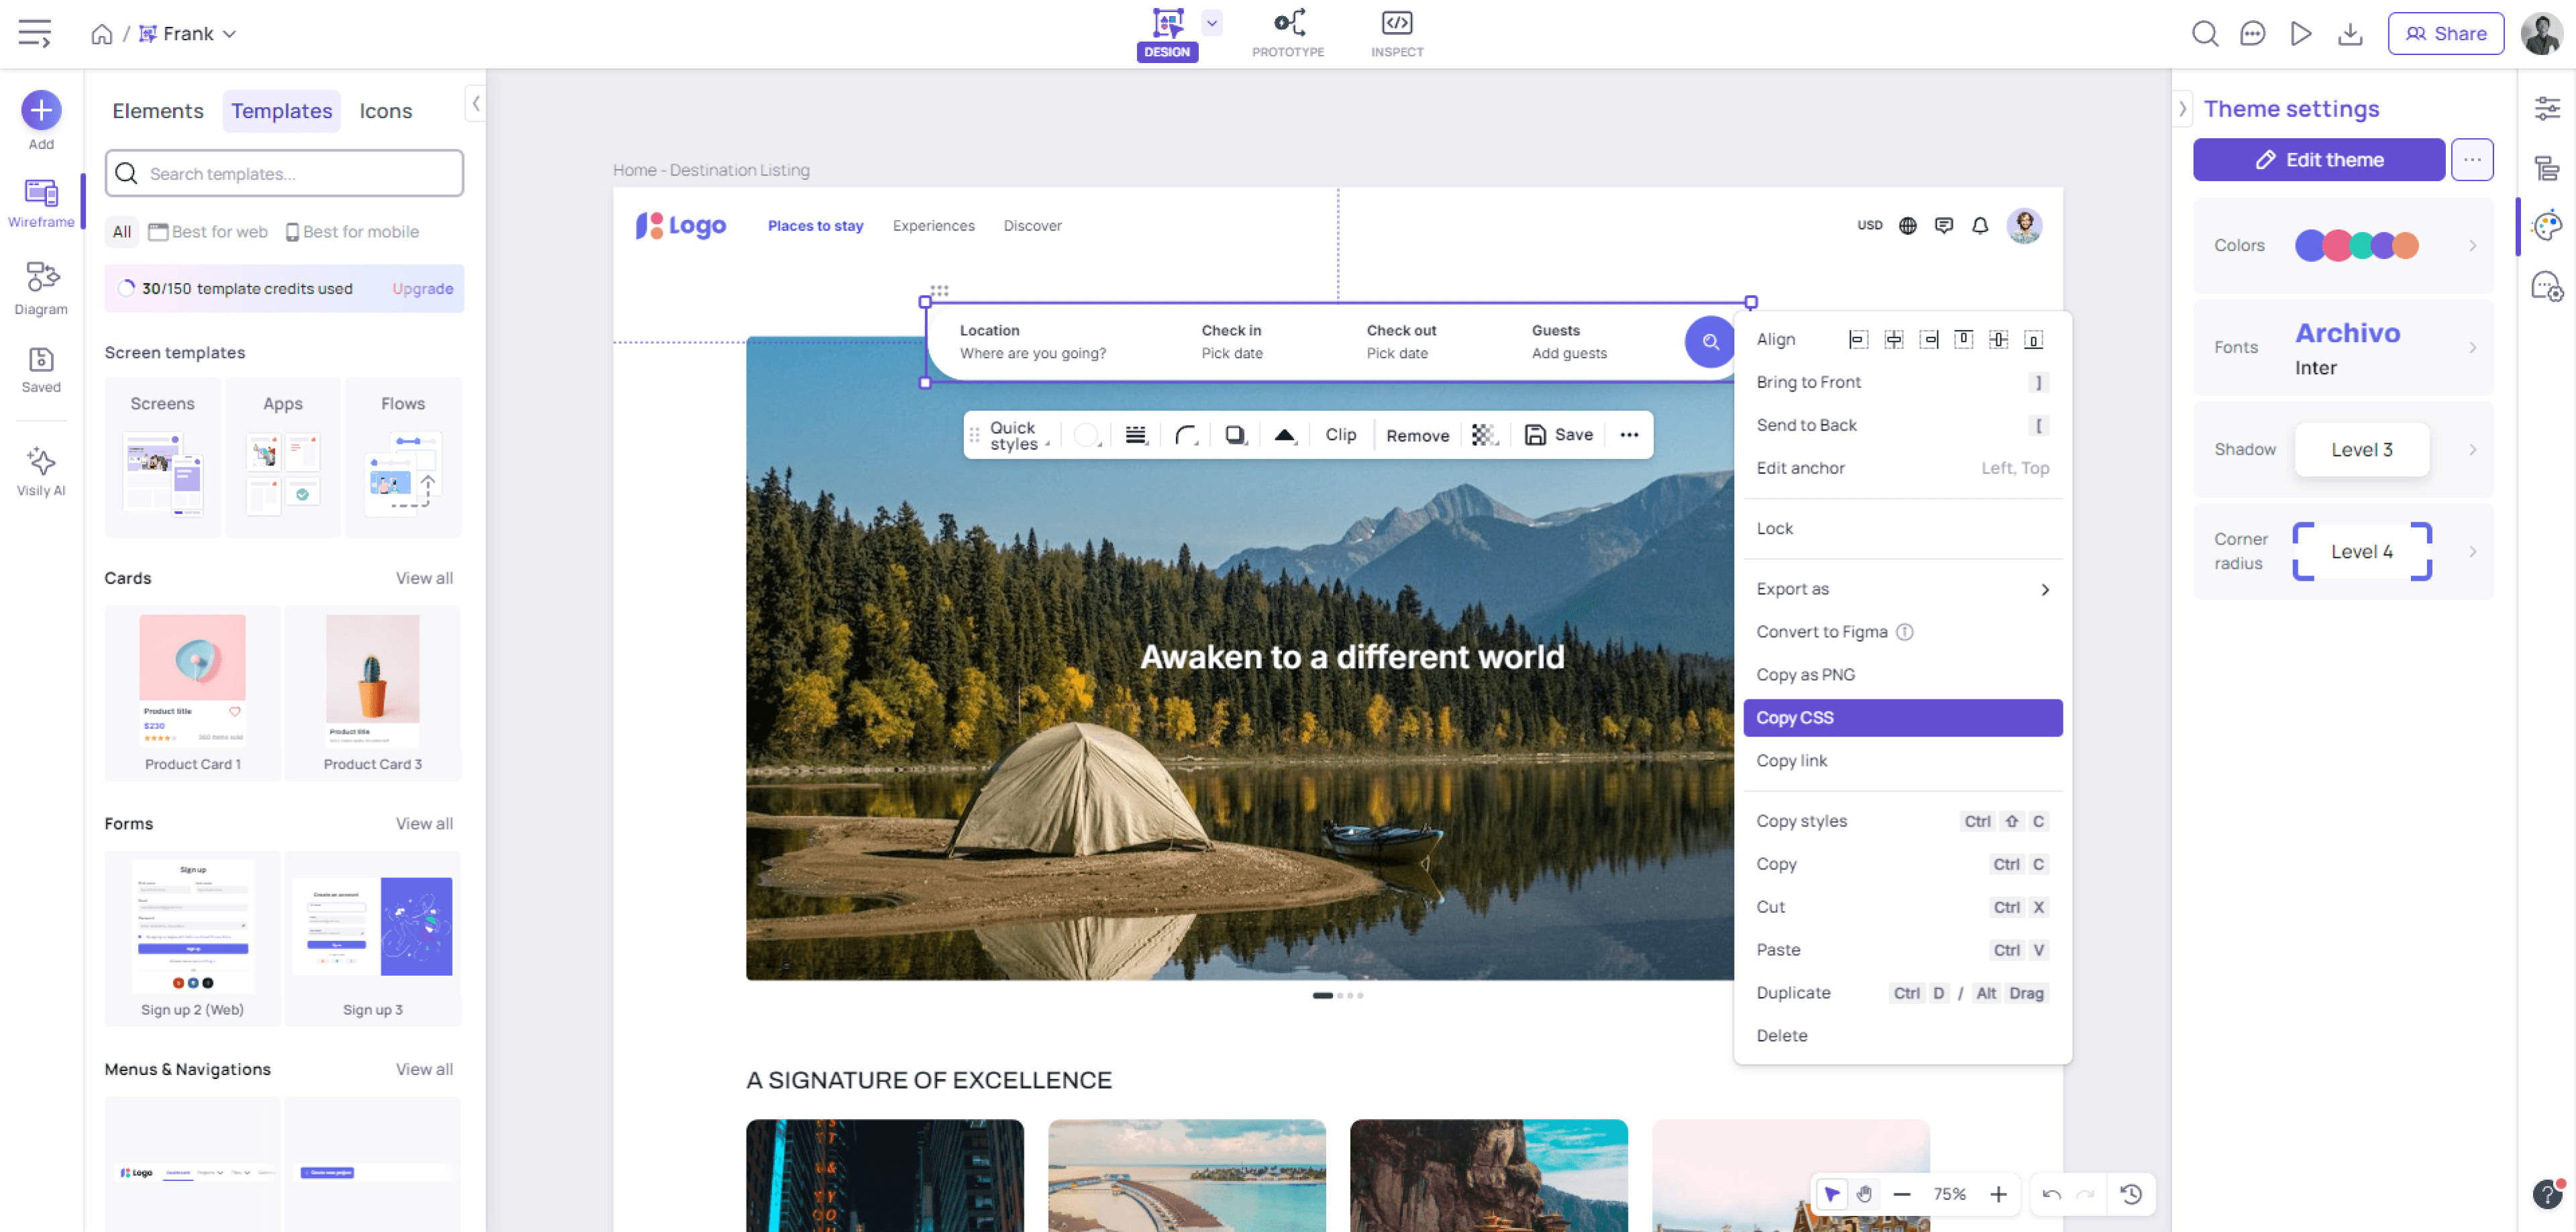Click the download export icon
The height and width of the screenshot is (1232, 2576).
click(x=2350, y=34)
